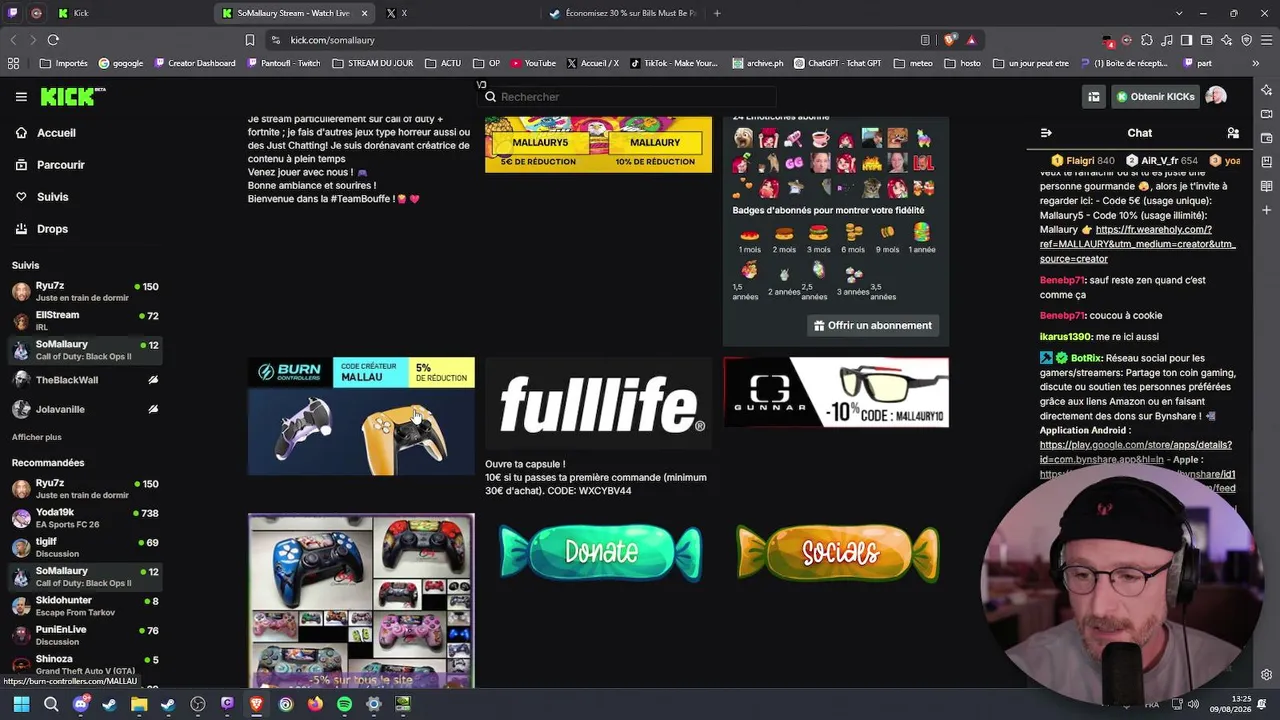Image resolution: width=1280 pixels, height=720 pixels.
Task: Open Skidohunter recommended channel
Action: click(84, 607)
